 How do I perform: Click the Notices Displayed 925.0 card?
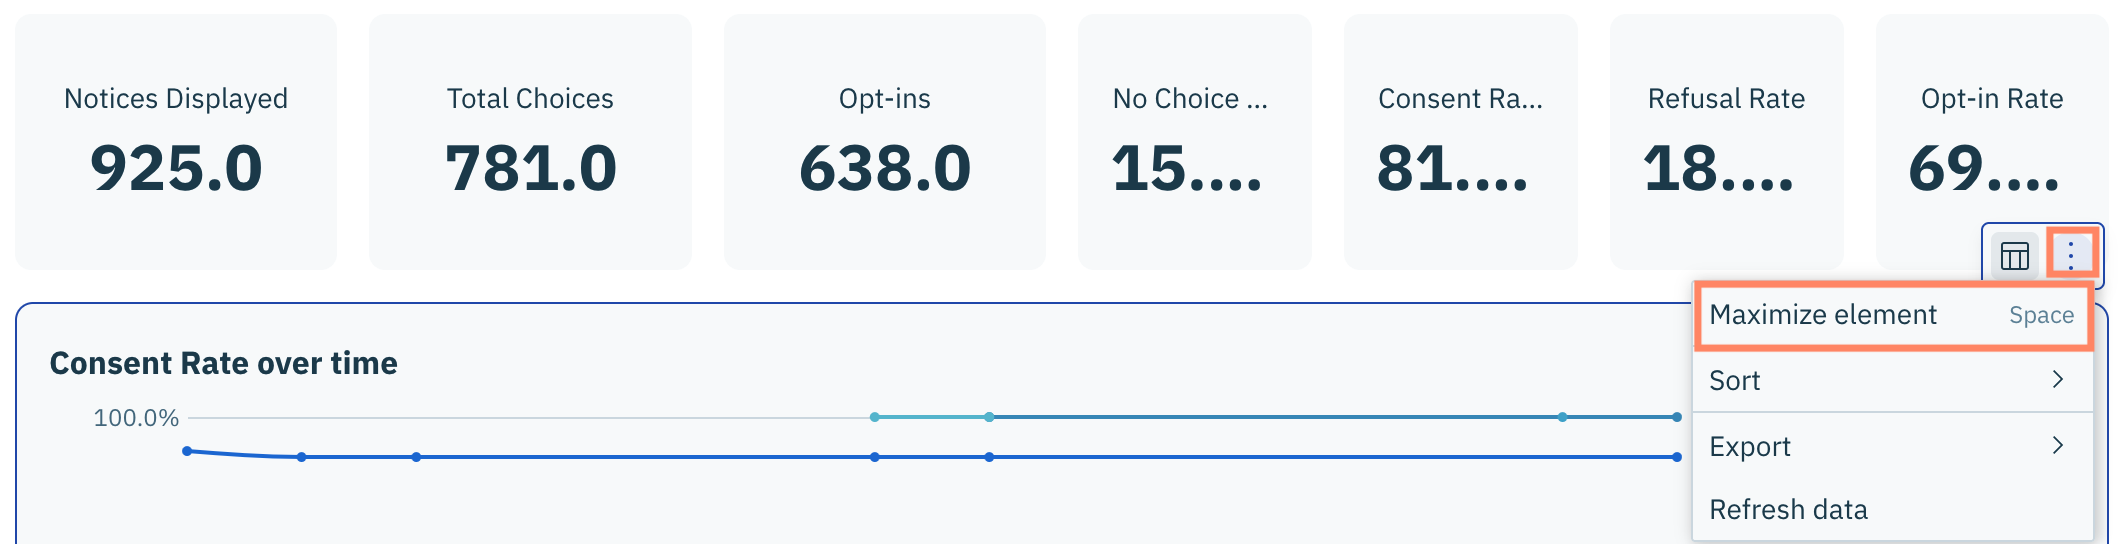pyautogui.click(x=176, y=142)
